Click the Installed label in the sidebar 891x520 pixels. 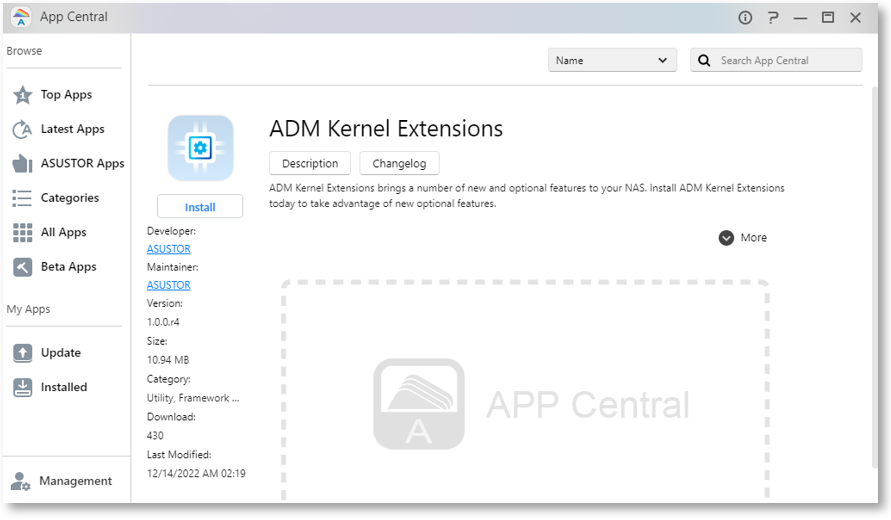[64, 388]
